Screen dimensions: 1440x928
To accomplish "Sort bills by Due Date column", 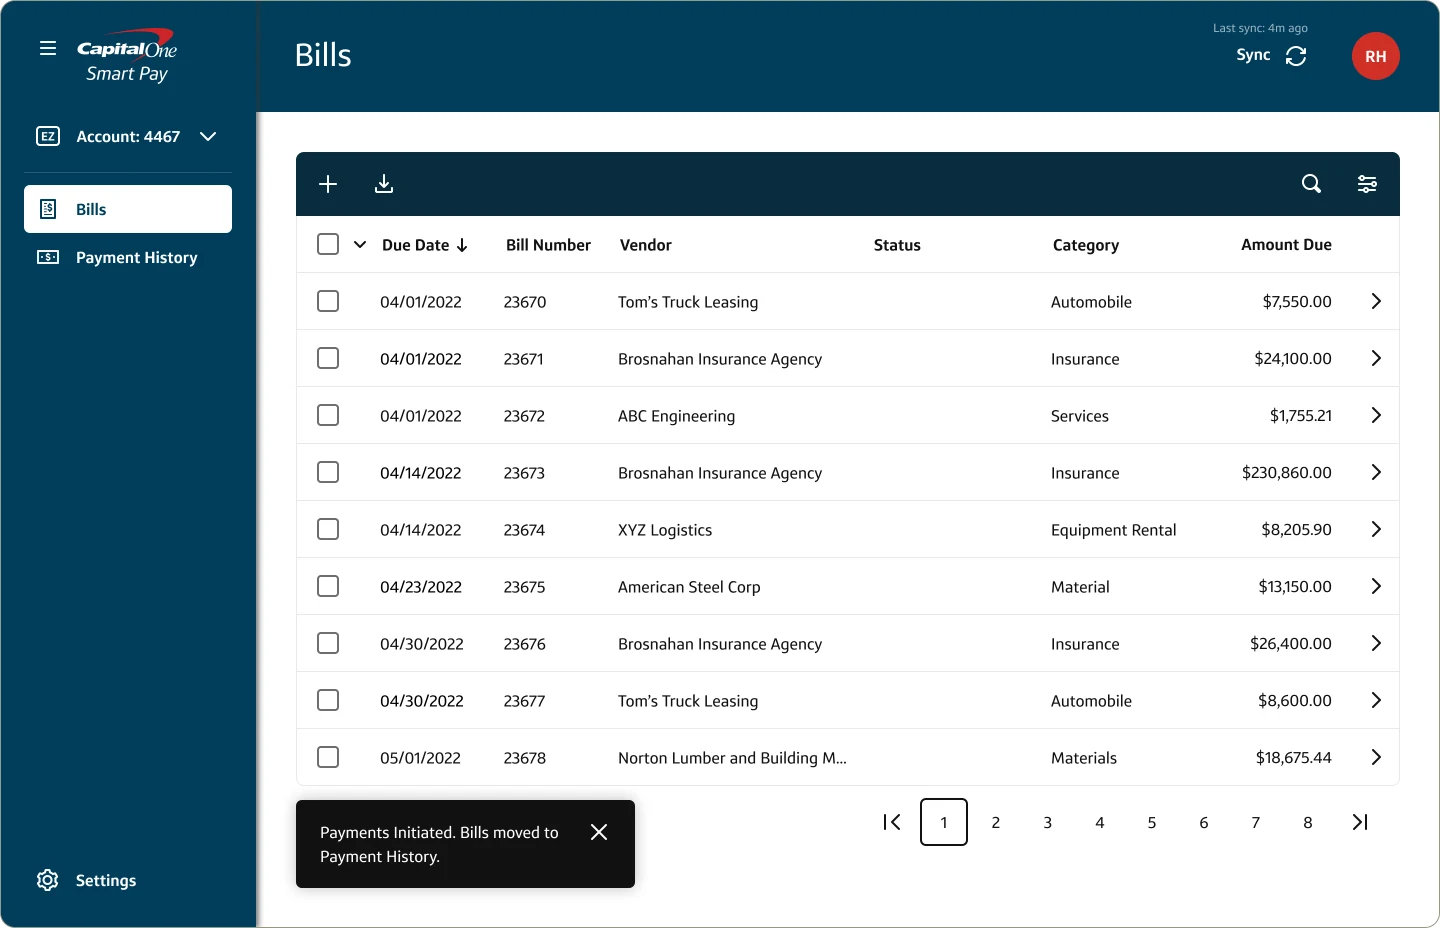I will coord(425,245).
